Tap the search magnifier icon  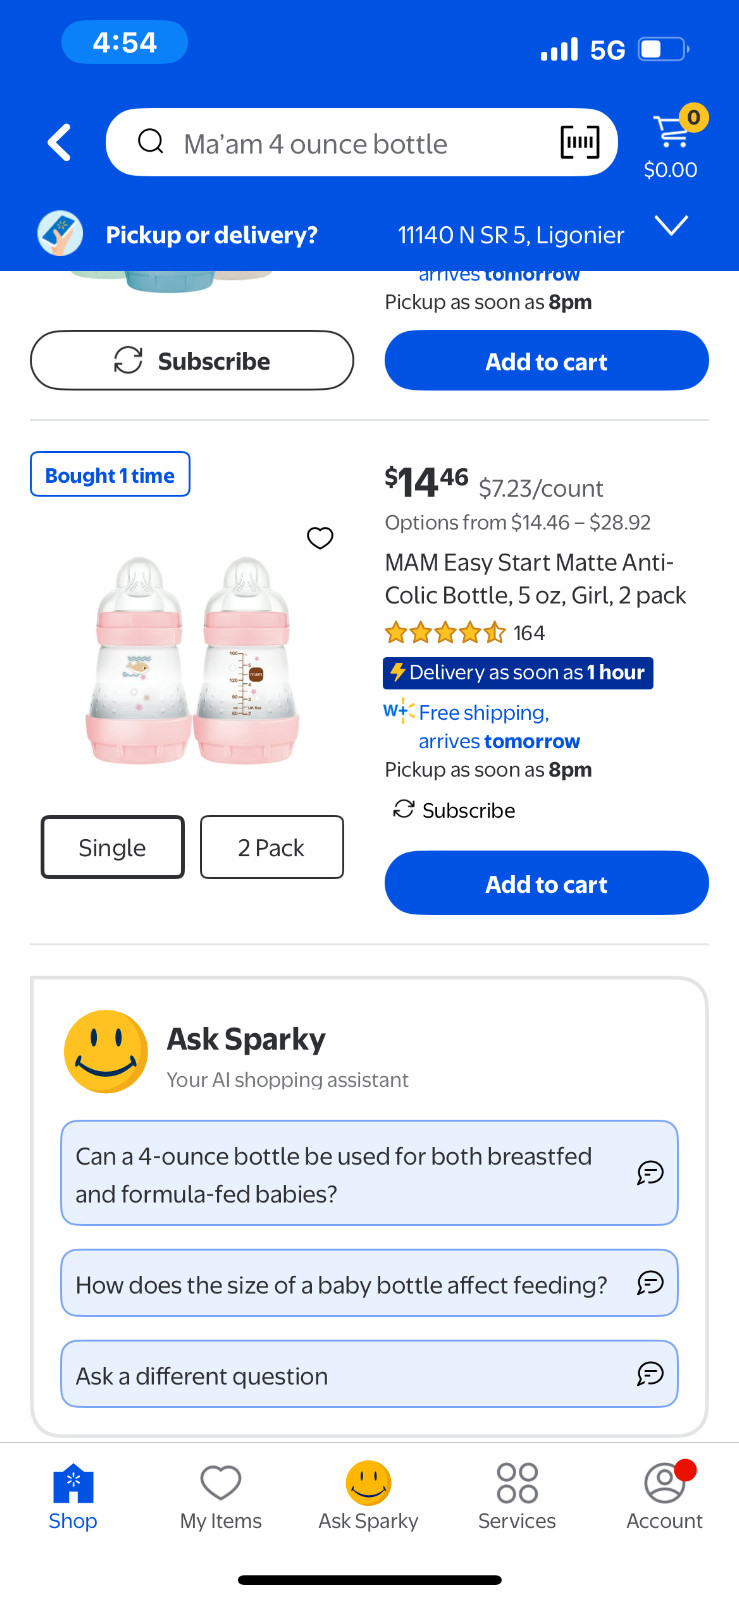(151, 142)
